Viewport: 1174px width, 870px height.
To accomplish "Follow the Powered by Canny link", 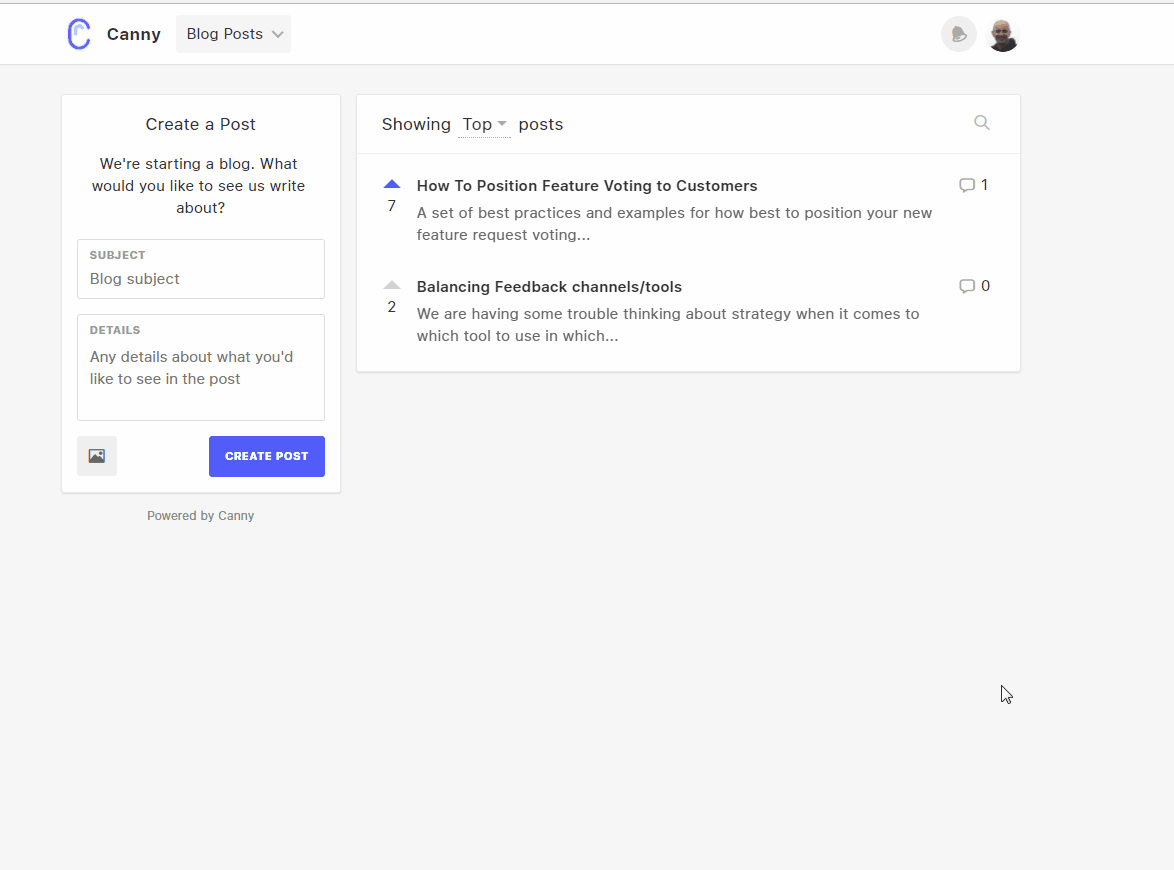I will click(201, 516).
